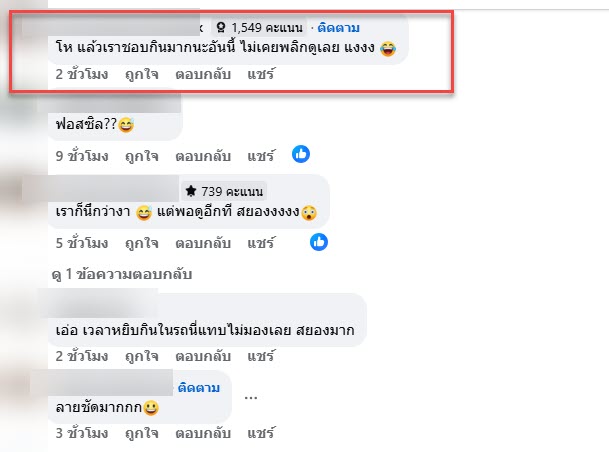Expand ดู 1 ข้อความตอบกลับ replies

122,274
